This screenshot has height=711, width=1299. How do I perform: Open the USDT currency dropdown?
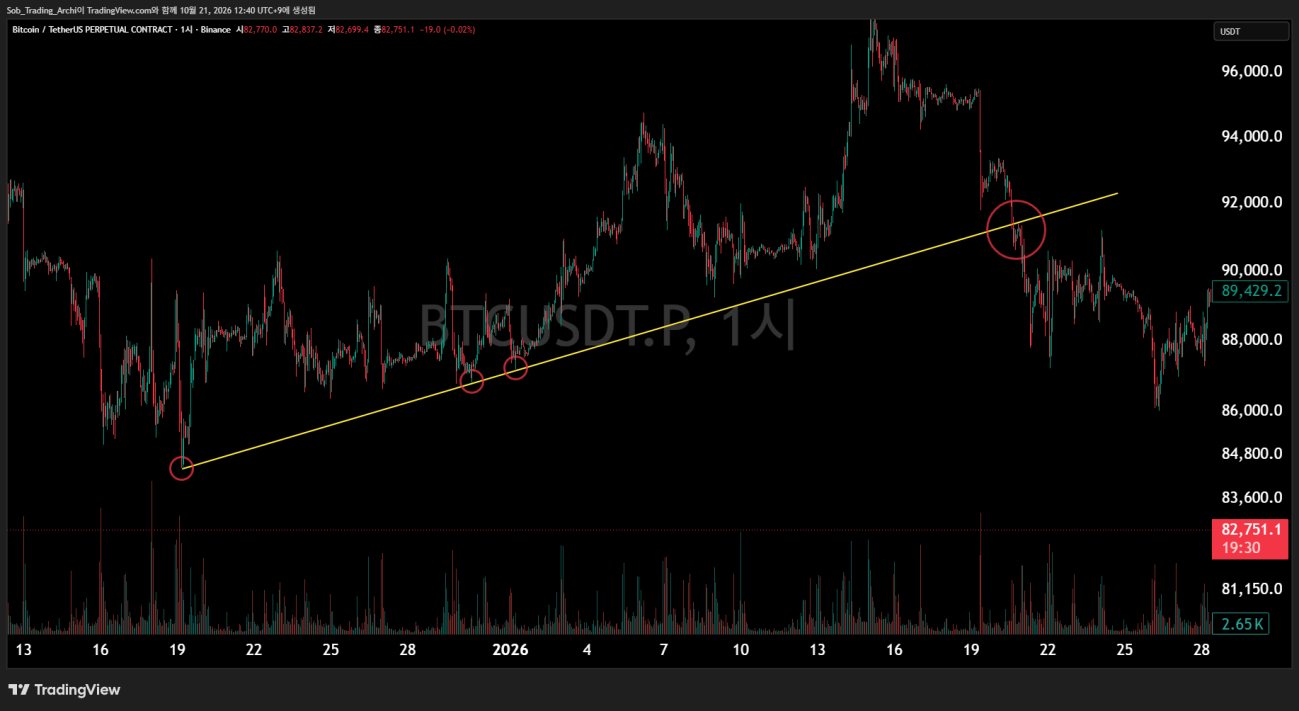pyautogui.click(x=1251, y=31)
